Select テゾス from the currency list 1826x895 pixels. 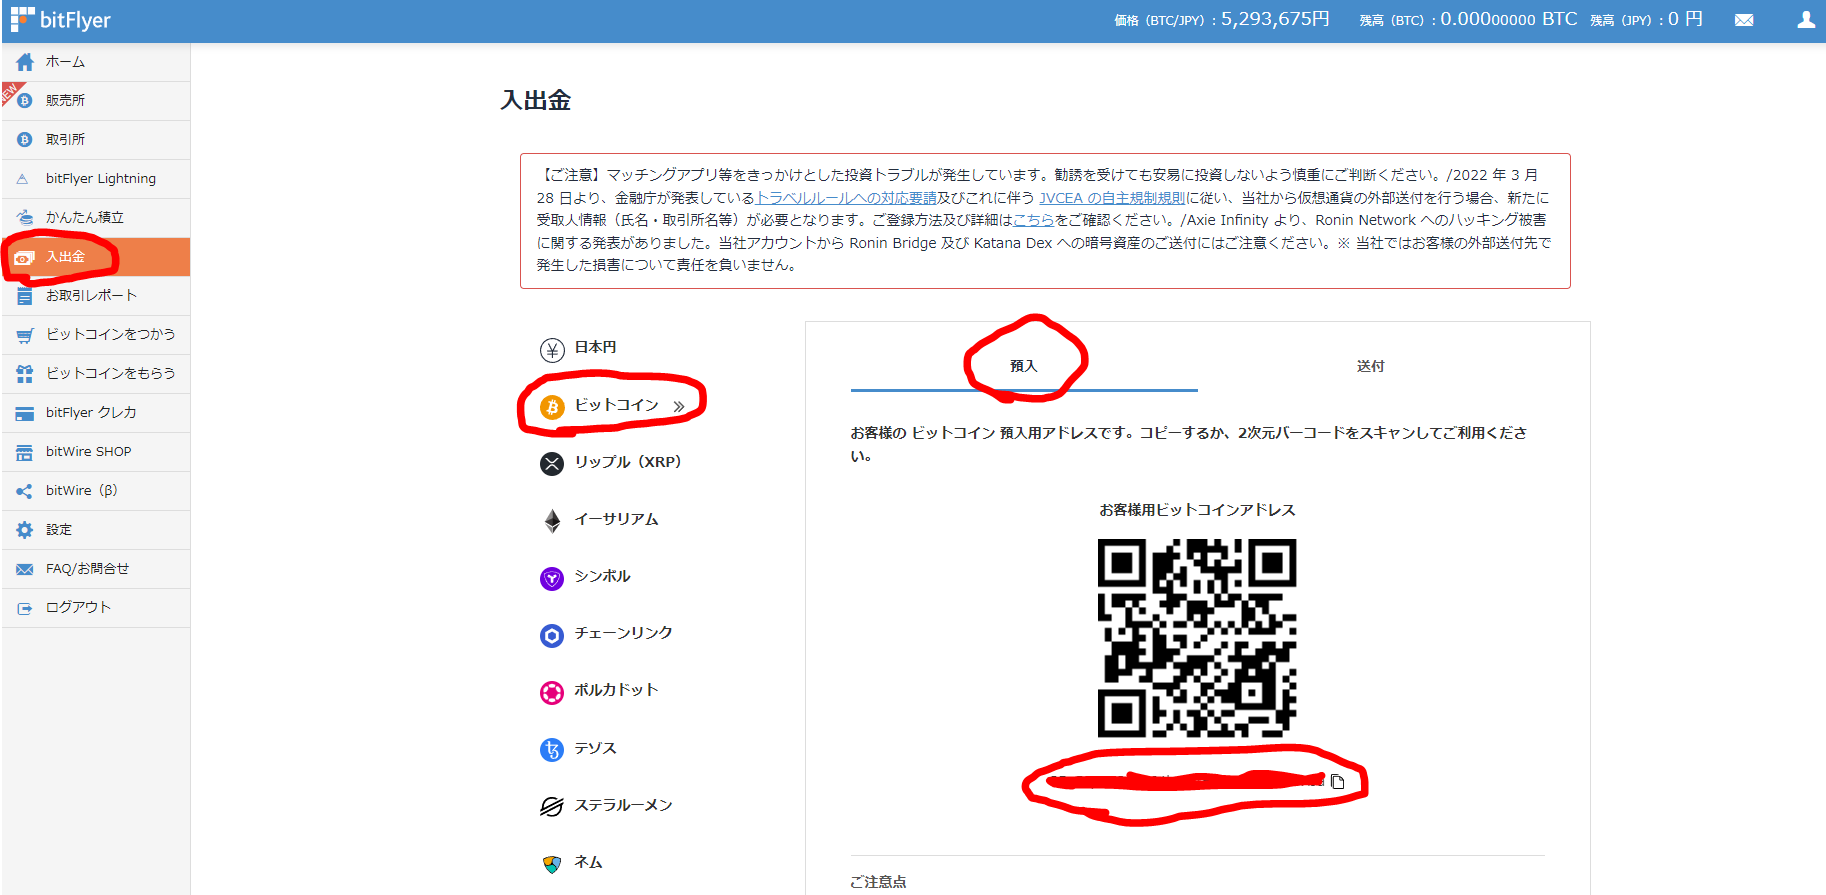(595, 748)
